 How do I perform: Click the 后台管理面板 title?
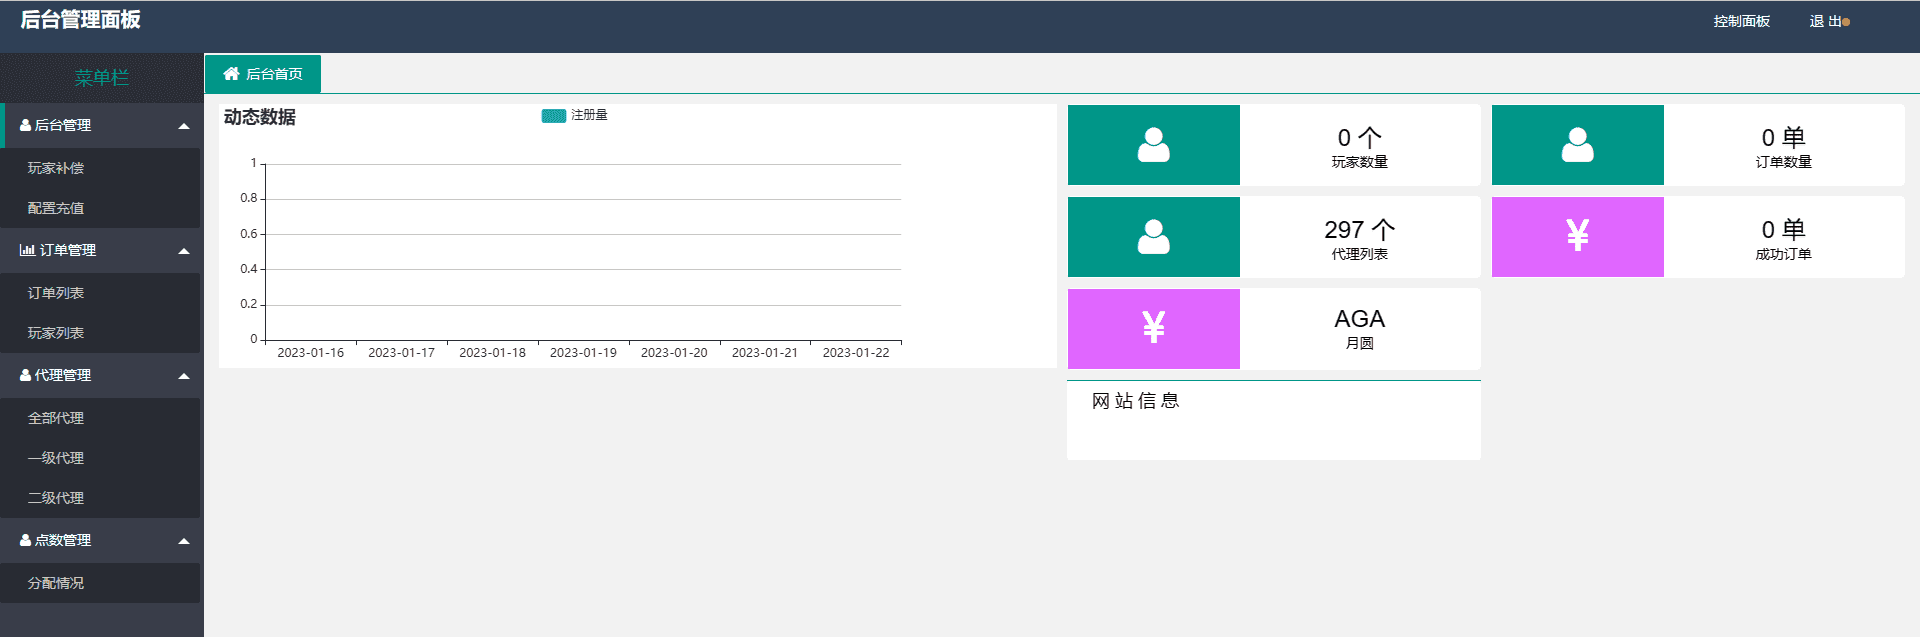(x=80, y=20)
